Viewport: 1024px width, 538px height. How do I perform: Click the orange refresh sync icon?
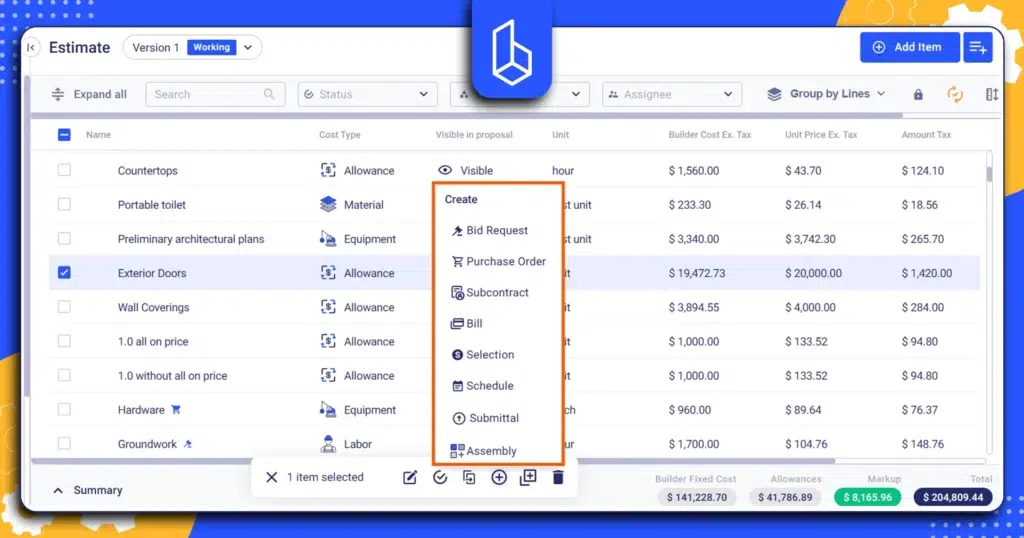coord(955,95)
